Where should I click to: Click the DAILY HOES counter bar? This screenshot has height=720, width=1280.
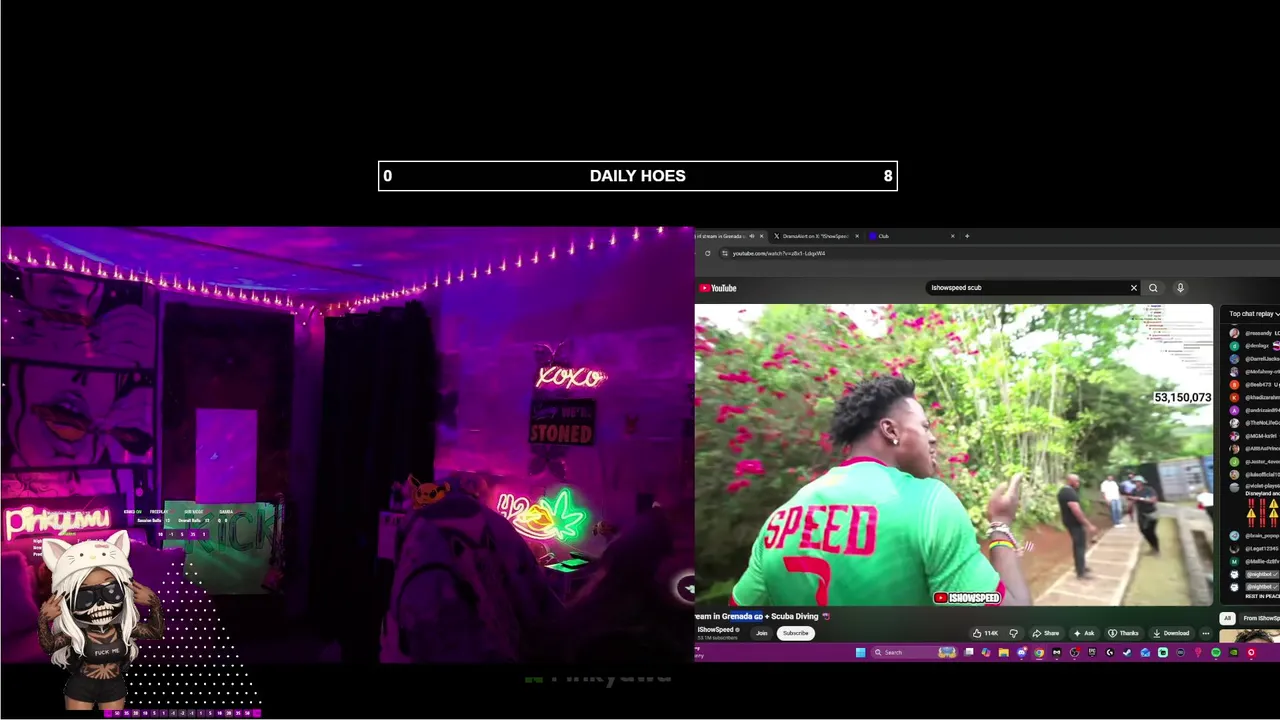(x=638, y=176)
